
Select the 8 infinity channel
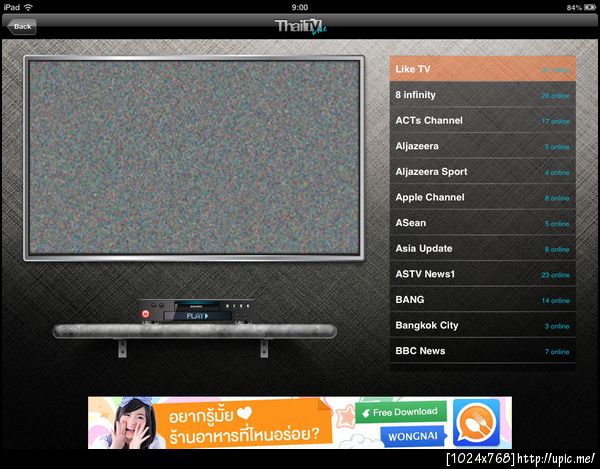(483, 94)
